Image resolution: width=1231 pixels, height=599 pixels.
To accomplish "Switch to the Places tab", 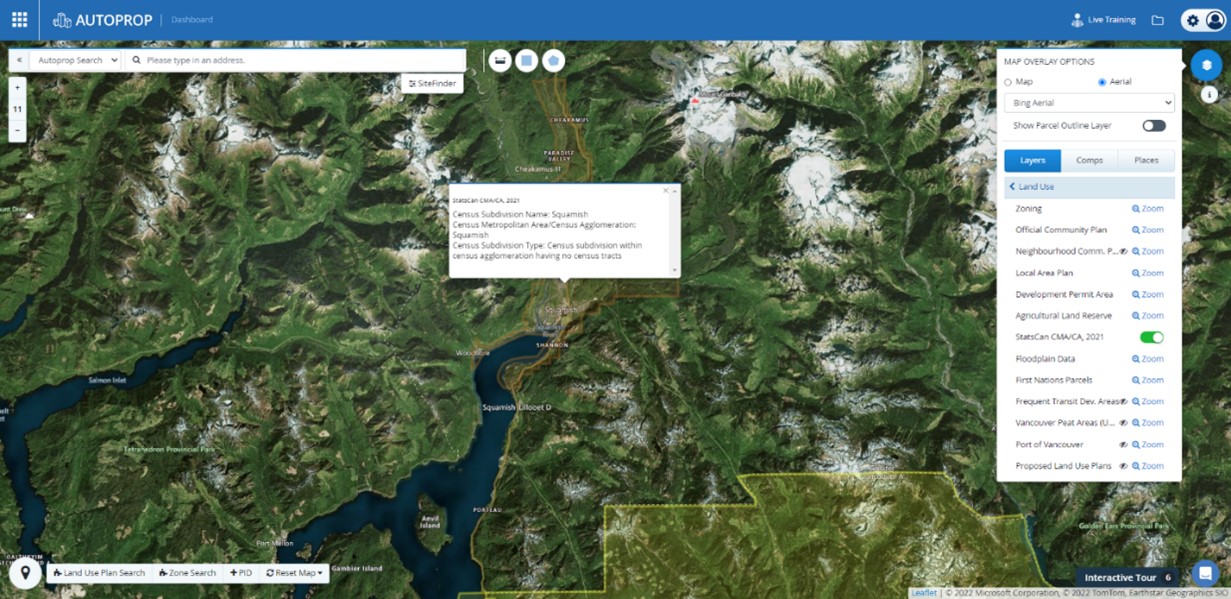I will [x=1146, y=160].
